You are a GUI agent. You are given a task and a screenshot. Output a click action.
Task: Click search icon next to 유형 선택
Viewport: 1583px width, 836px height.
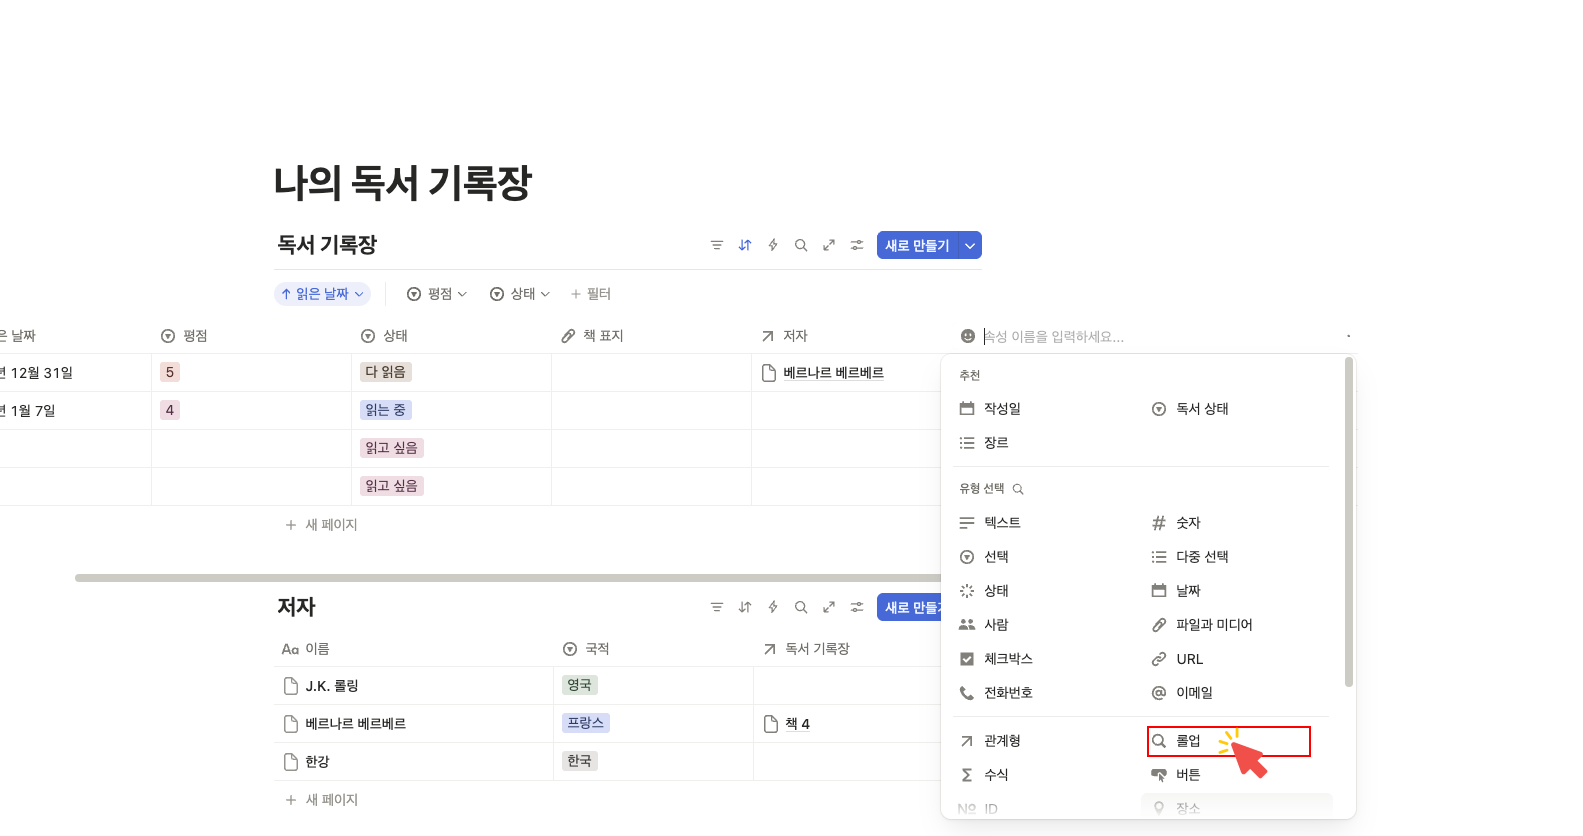pos(1018,489)
